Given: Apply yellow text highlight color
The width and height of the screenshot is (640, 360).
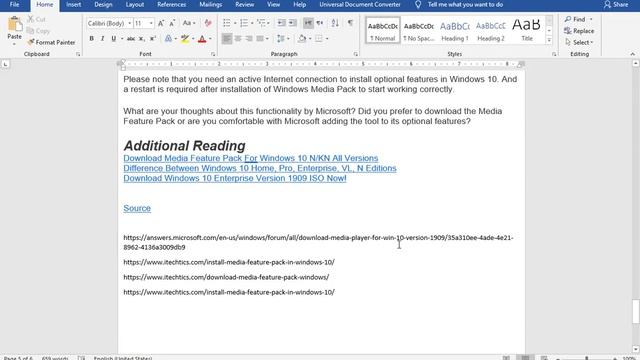Looking at the screenshot, I should coord(185,39).
